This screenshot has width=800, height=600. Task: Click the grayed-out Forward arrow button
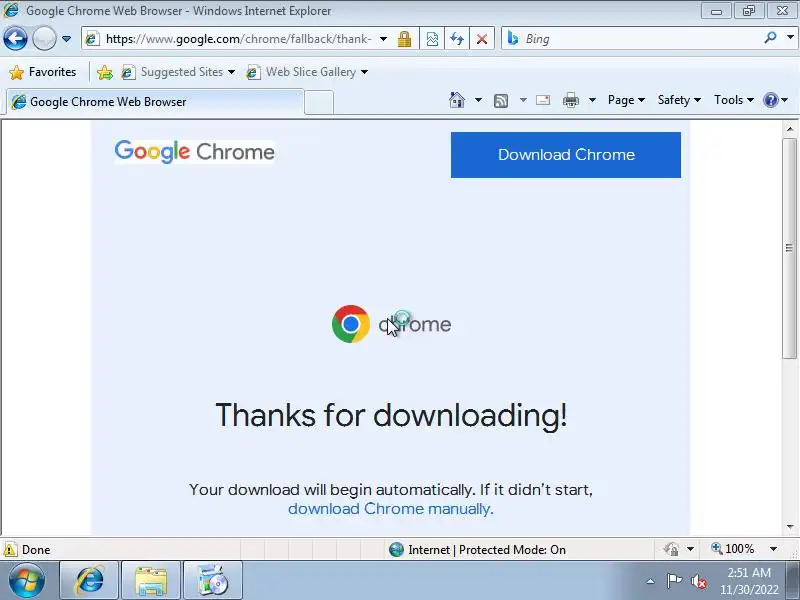(44, 38)
